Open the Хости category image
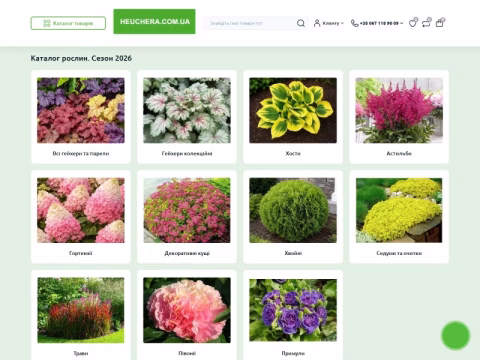This screenshot has width=480, height=360. pyautogui.click(x=293, y=110)
